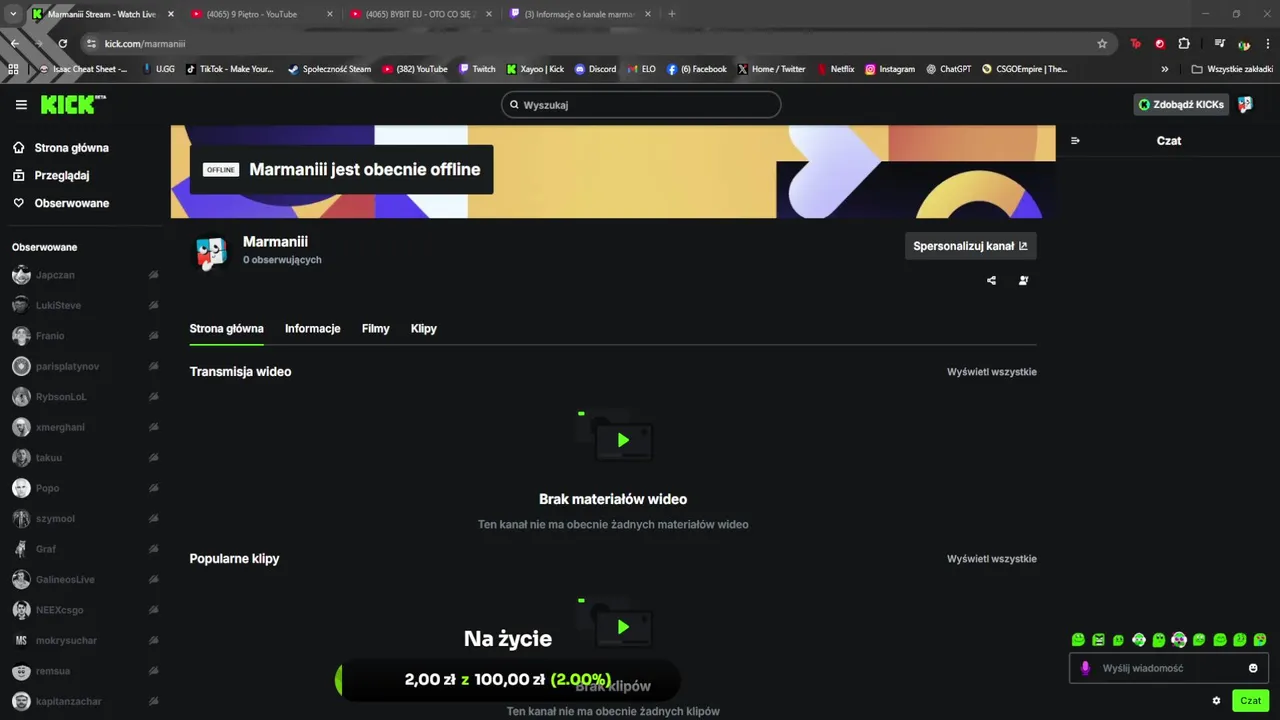
Task: Click the Na życie donation progress bar
Action: click(x=508, y=680)
